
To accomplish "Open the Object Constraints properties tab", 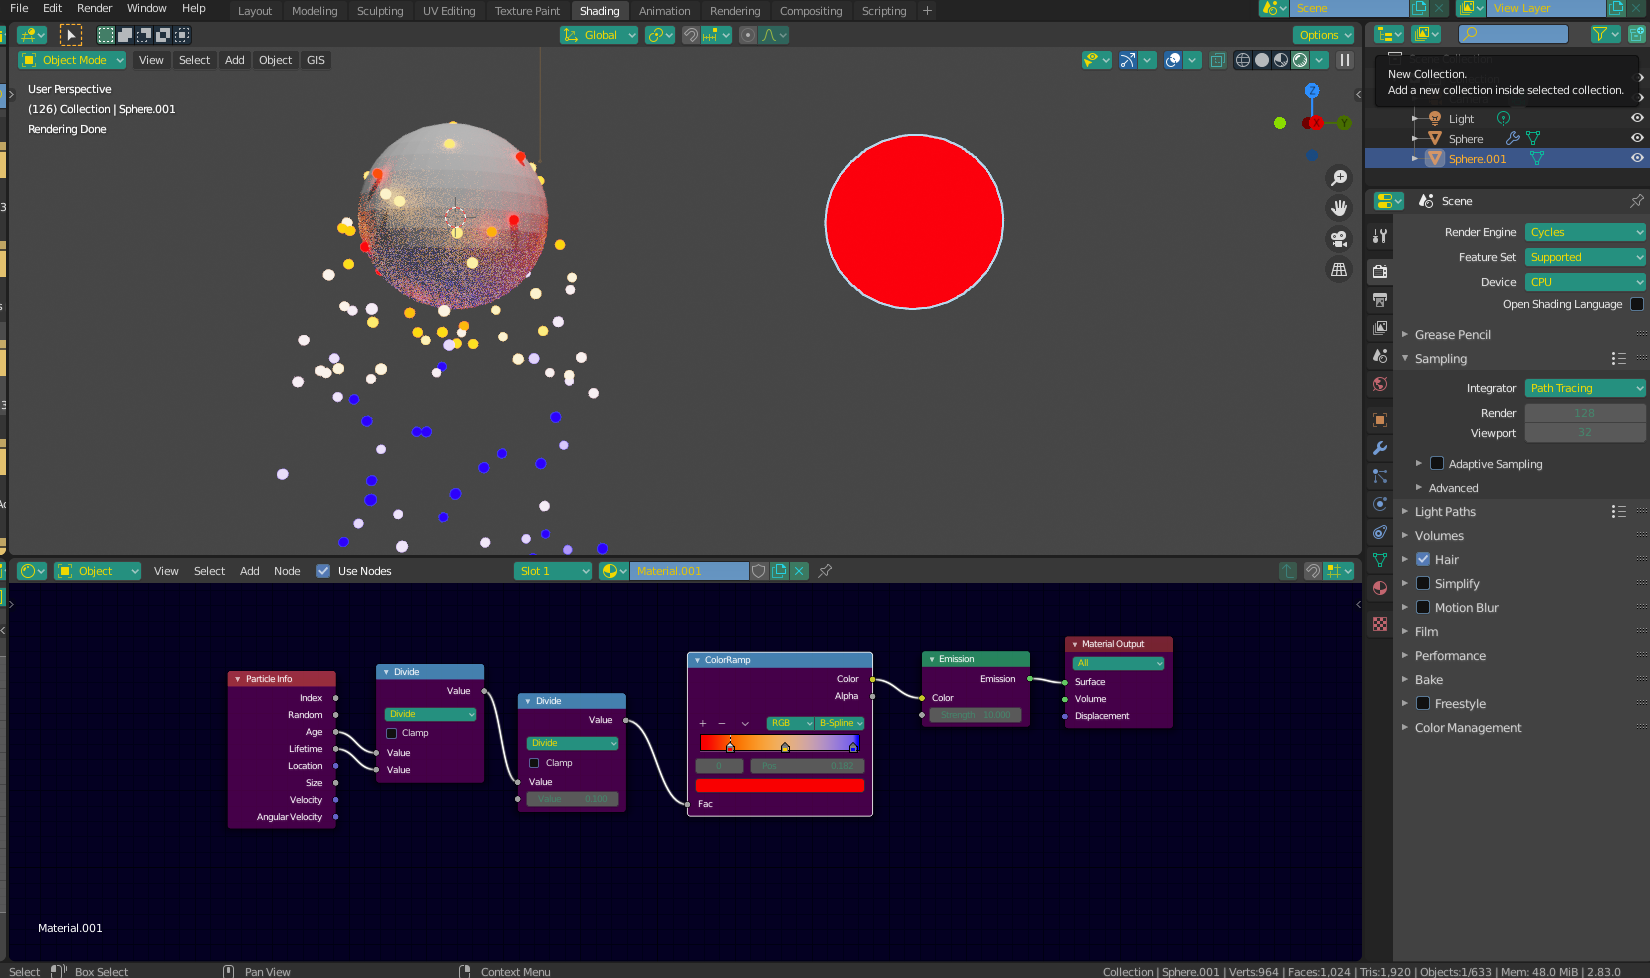I will tap(1380, 532).
